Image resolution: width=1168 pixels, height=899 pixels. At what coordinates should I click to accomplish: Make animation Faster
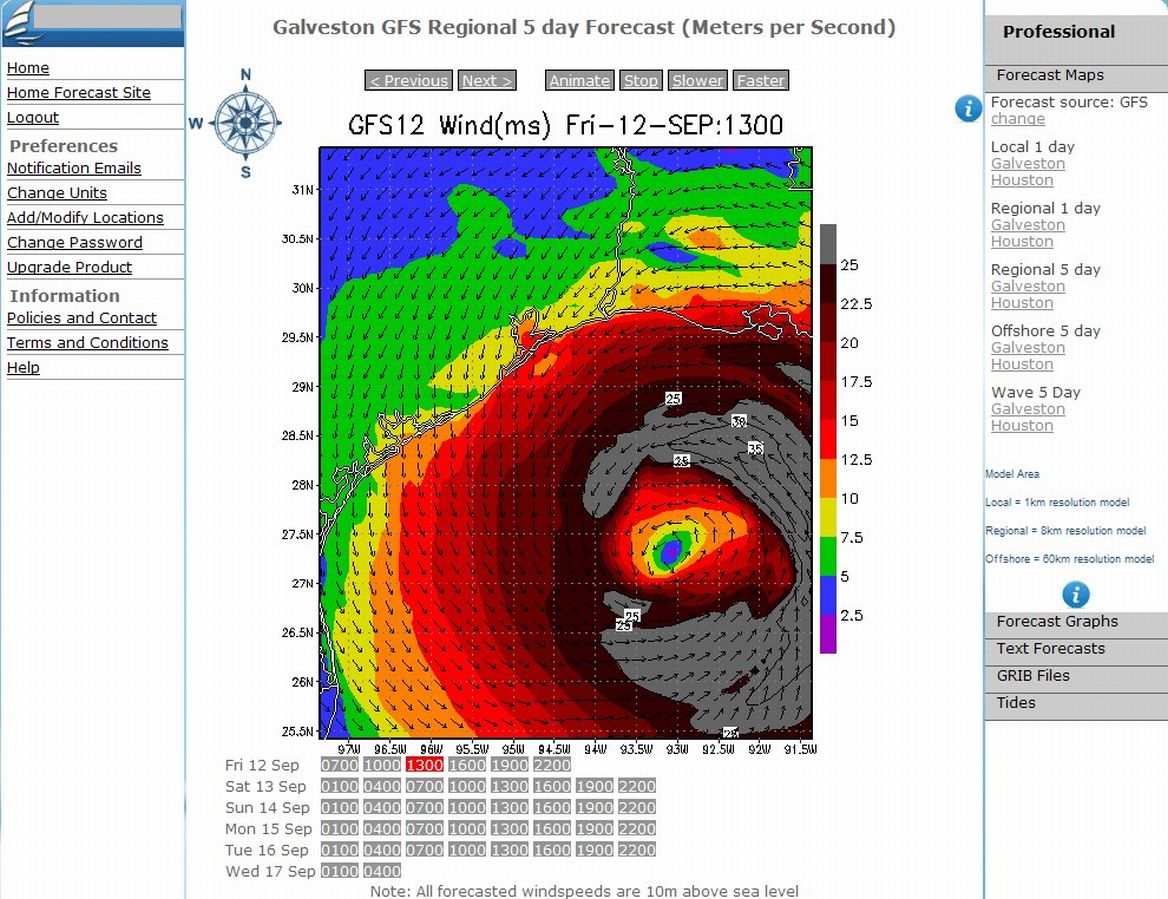click(x=761, y=80)
